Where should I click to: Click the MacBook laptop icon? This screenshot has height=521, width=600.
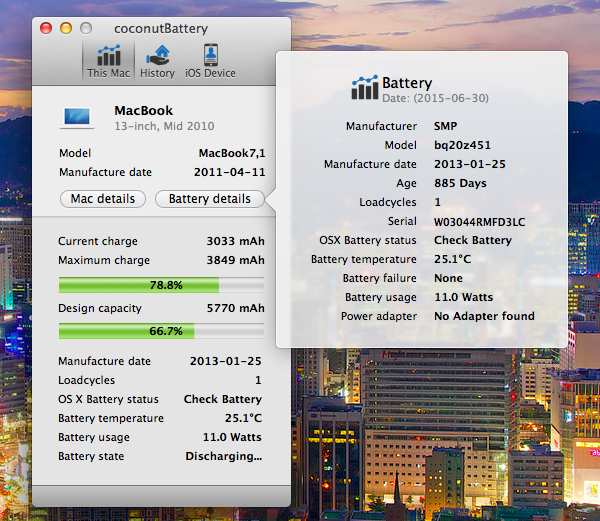[77, 118]
